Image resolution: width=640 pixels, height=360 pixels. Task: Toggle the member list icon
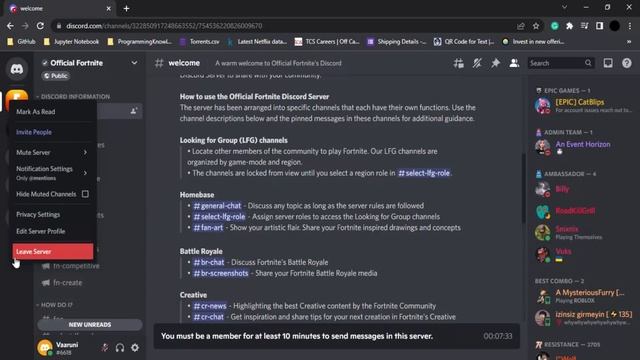point(514,63)
